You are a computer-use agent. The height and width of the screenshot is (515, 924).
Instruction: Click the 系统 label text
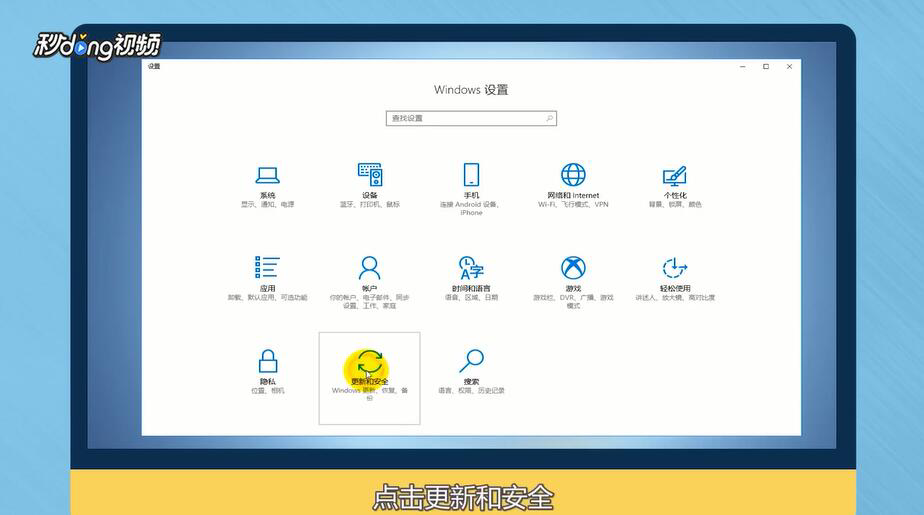(x=268, y=195)
